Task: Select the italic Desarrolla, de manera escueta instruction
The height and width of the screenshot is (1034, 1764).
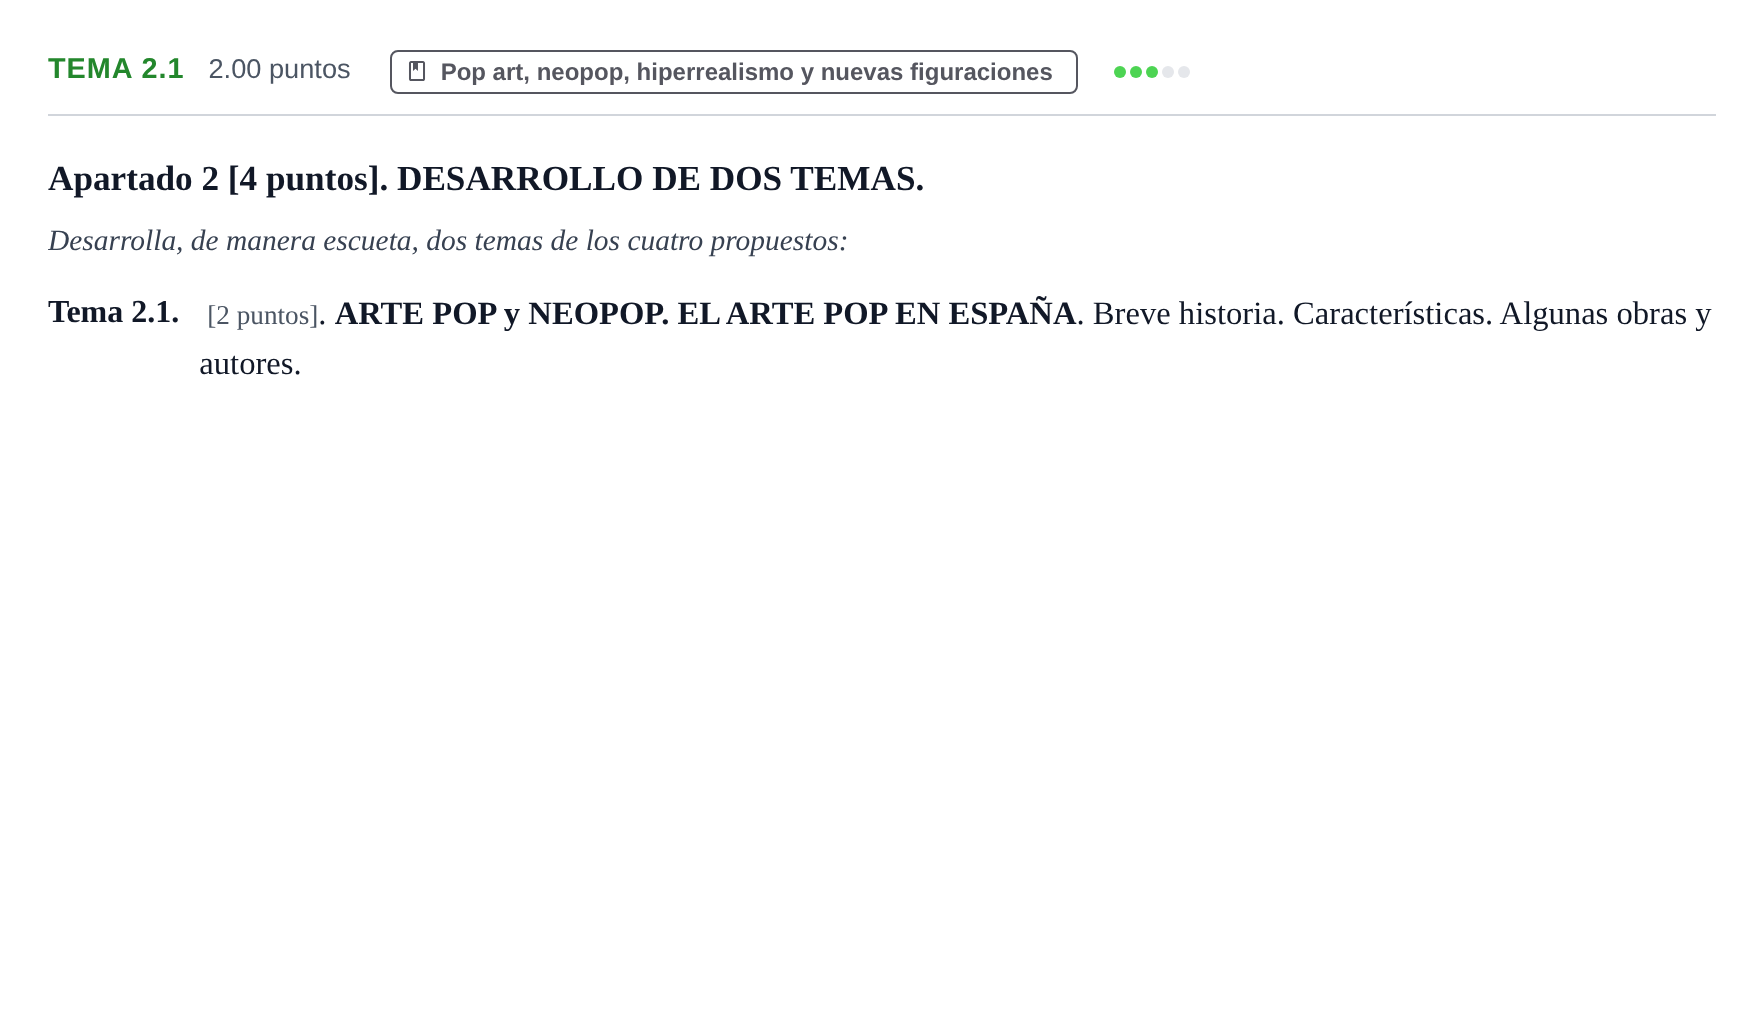Action: point(447,241)
